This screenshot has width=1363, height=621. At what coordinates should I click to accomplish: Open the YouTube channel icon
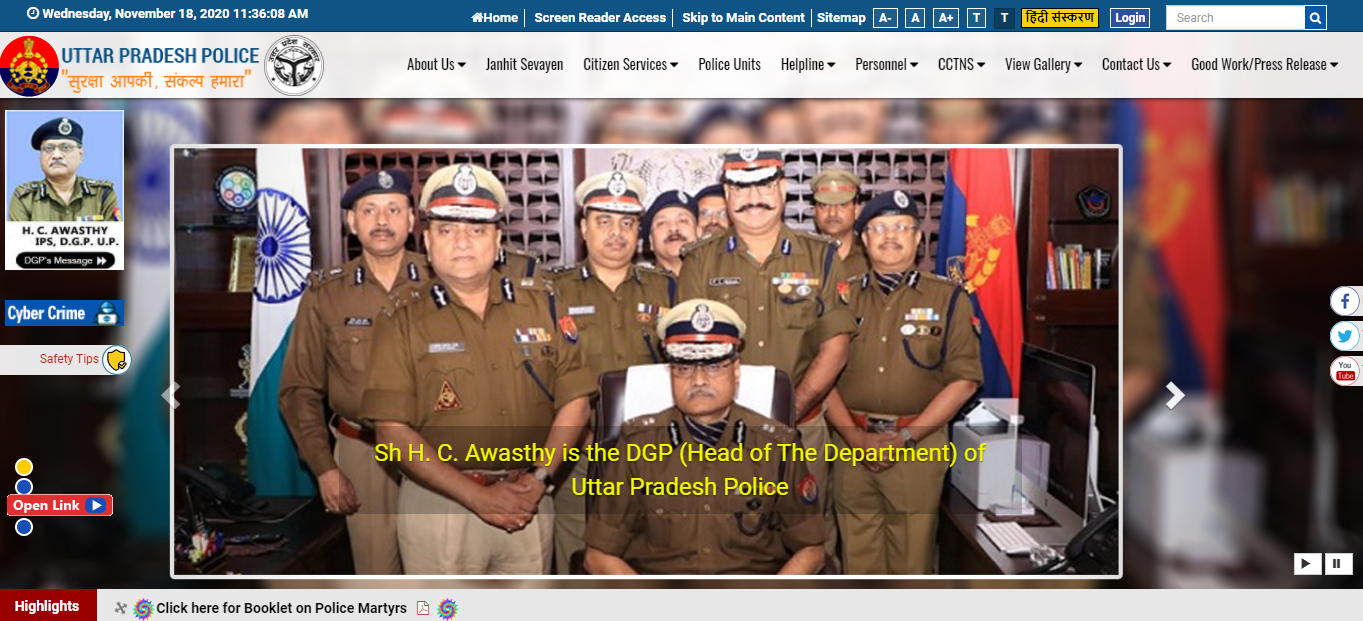pyautogui.click(x=1345, y=371)
